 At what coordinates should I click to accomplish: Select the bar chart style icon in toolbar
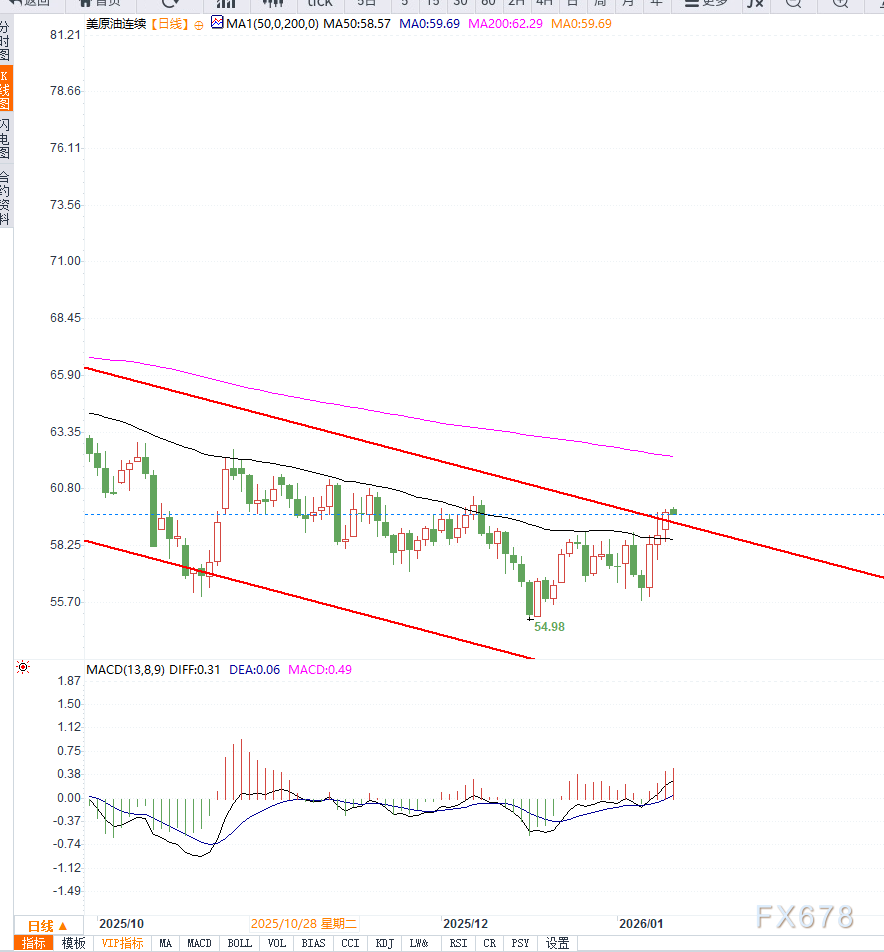click(225, 5)
